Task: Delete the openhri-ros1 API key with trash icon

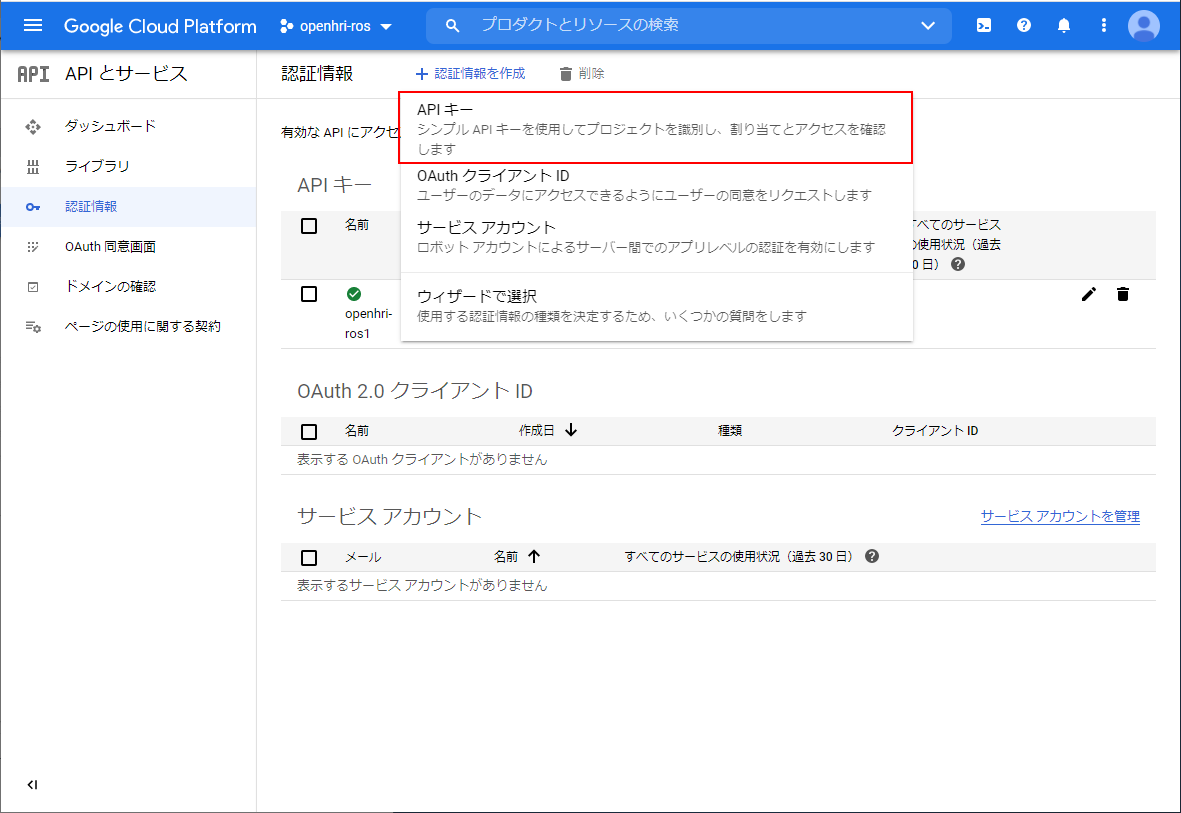Action: point(1122,295)
